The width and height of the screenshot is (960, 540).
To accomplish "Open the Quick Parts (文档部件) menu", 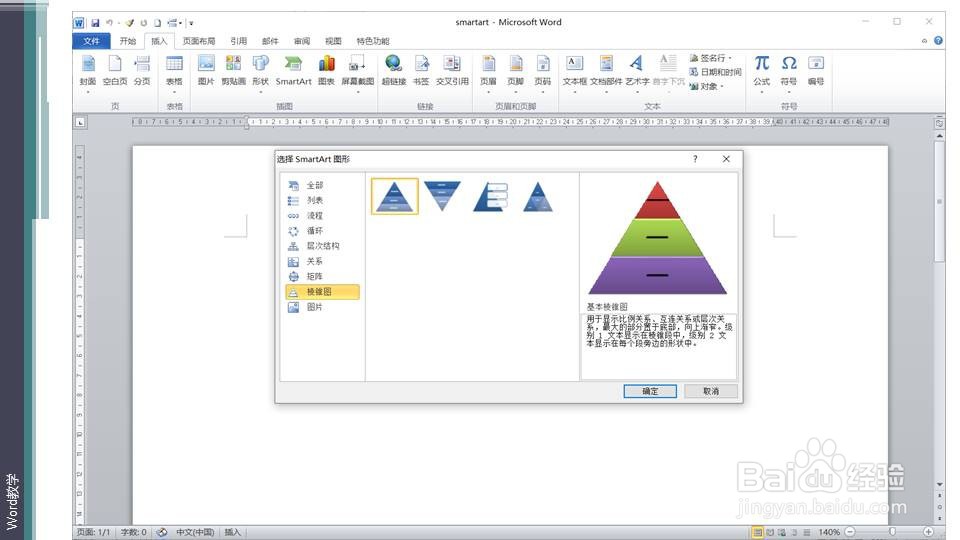I will click(606, 72).
